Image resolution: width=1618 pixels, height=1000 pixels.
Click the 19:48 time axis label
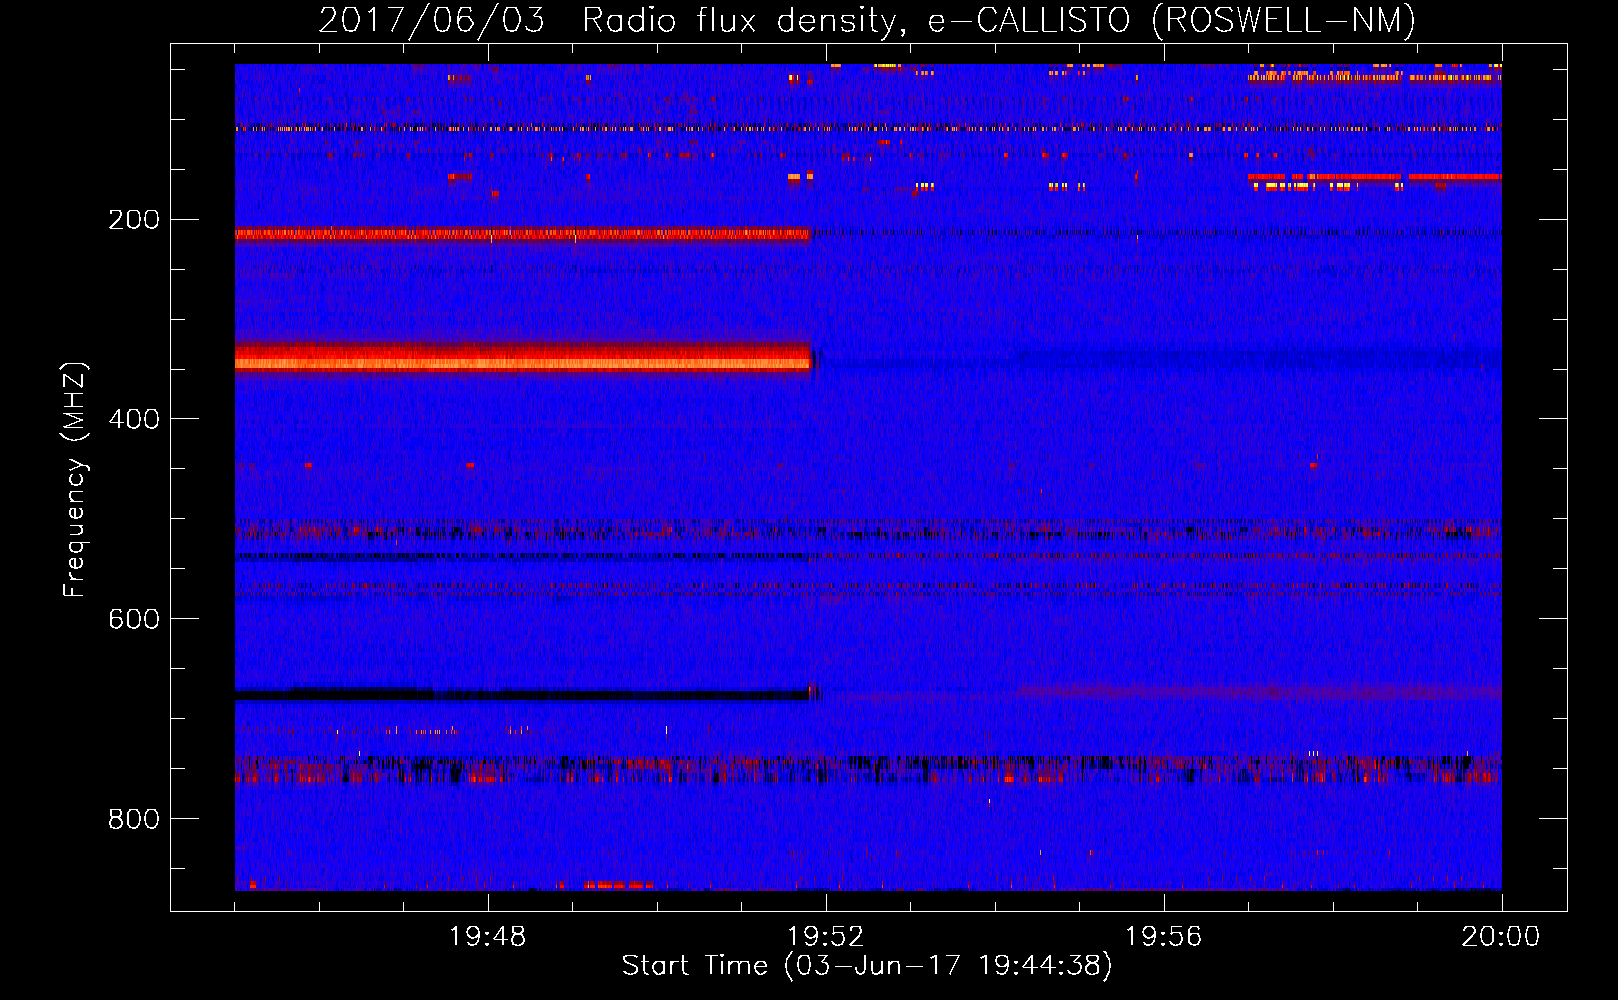click(488, 937)
